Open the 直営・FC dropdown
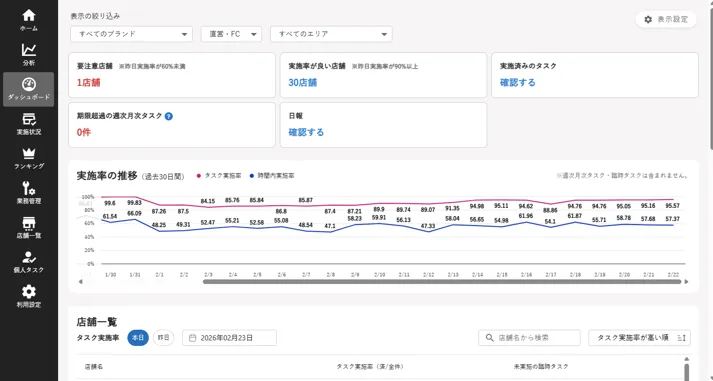 (x=231, y=34)
